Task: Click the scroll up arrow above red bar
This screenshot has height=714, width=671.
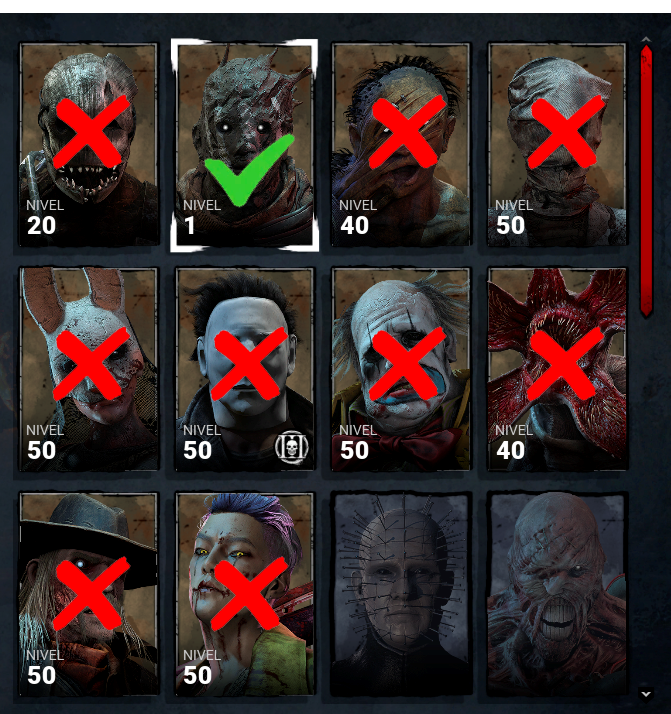Action: [x=646, y=40]
